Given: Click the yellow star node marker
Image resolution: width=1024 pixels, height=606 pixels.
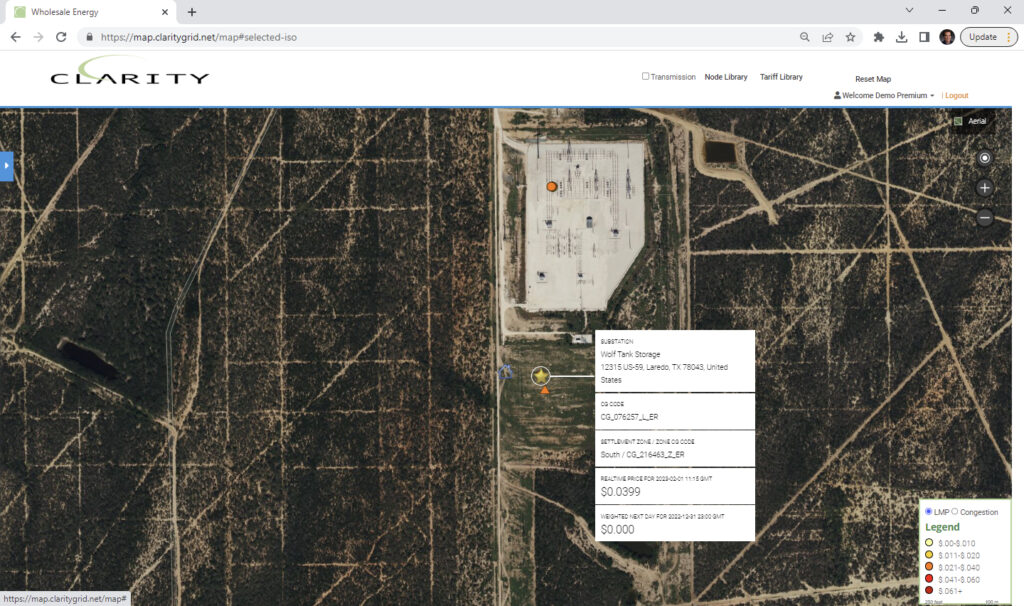Looking at the screenshot, I should point(541,375).
